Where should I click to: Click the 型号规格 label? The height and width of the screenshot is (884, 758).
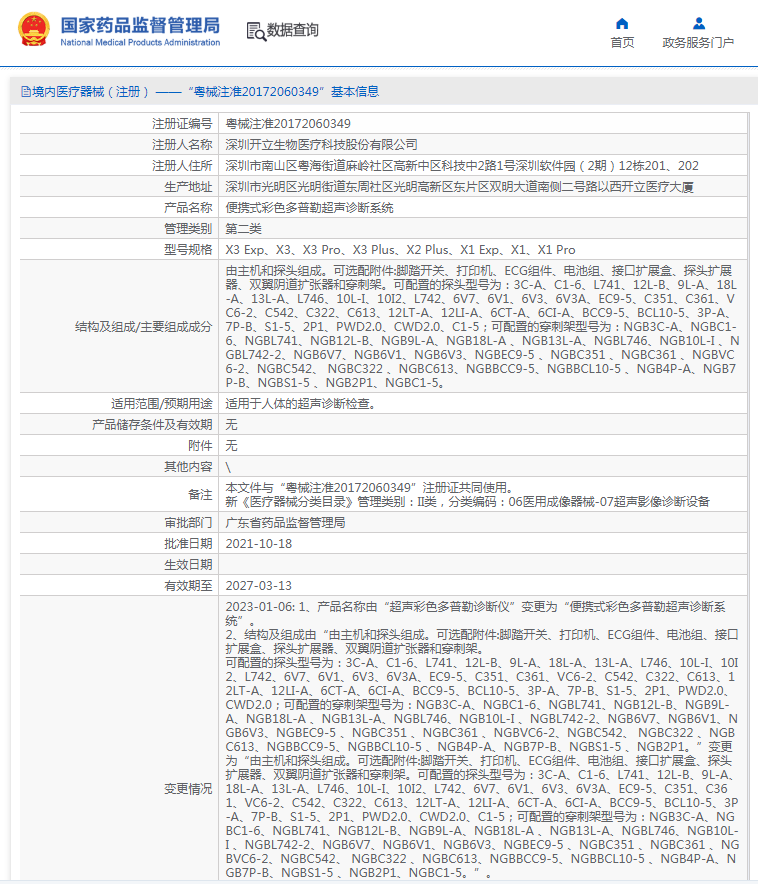click(x=188, y=250)
